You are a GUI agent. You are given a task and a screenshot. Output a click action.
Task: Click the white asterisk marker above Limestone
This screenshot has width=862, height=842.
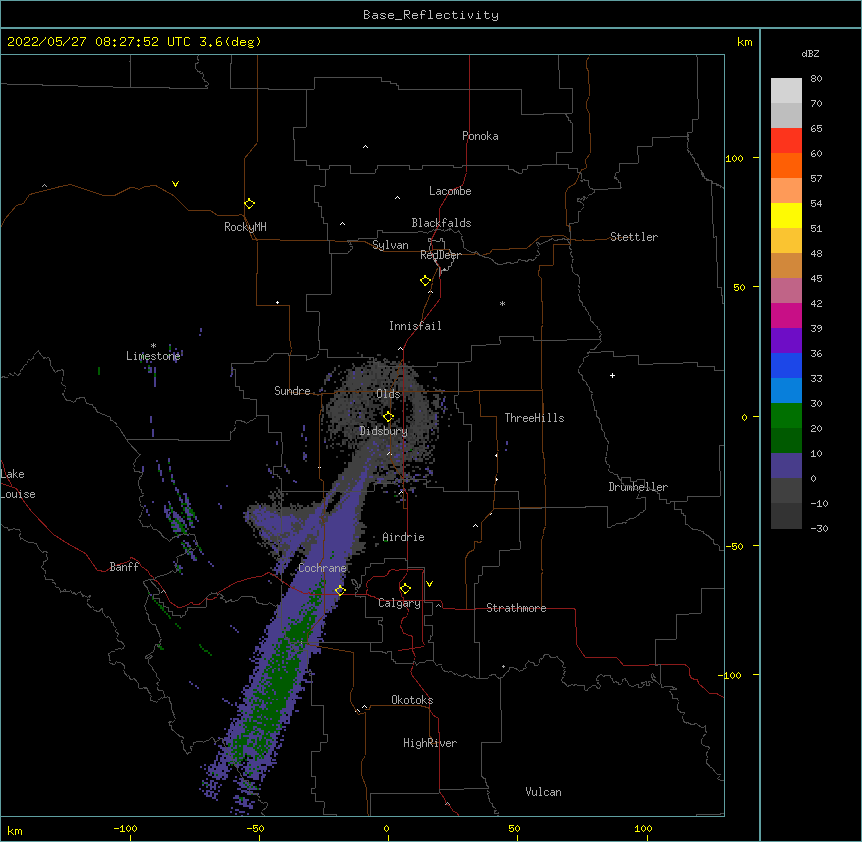tap(153, 346)
